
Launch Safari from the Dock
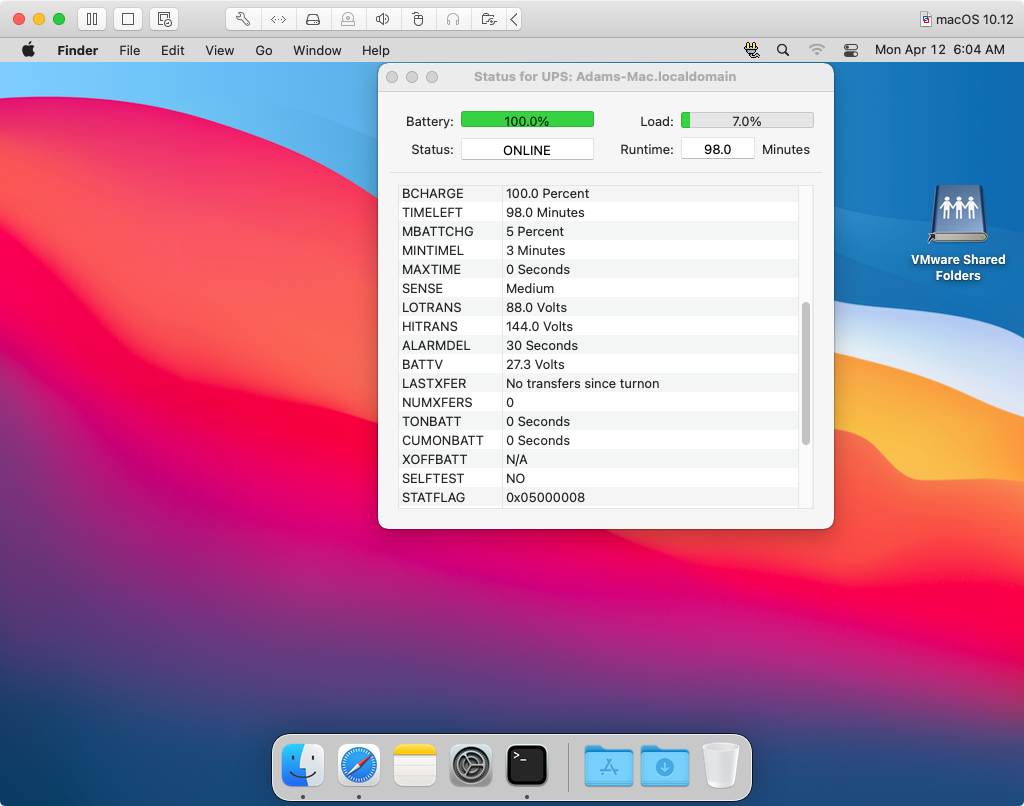[x=359, y=764]
